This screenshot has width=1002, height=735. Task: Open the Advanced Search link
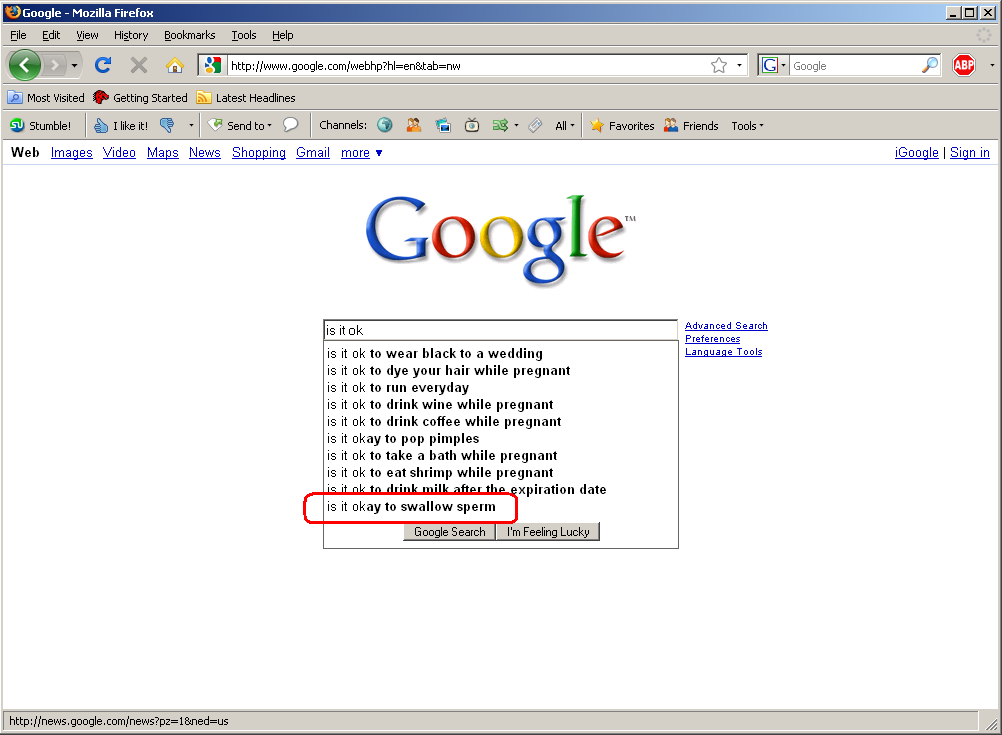click(726, 326)
